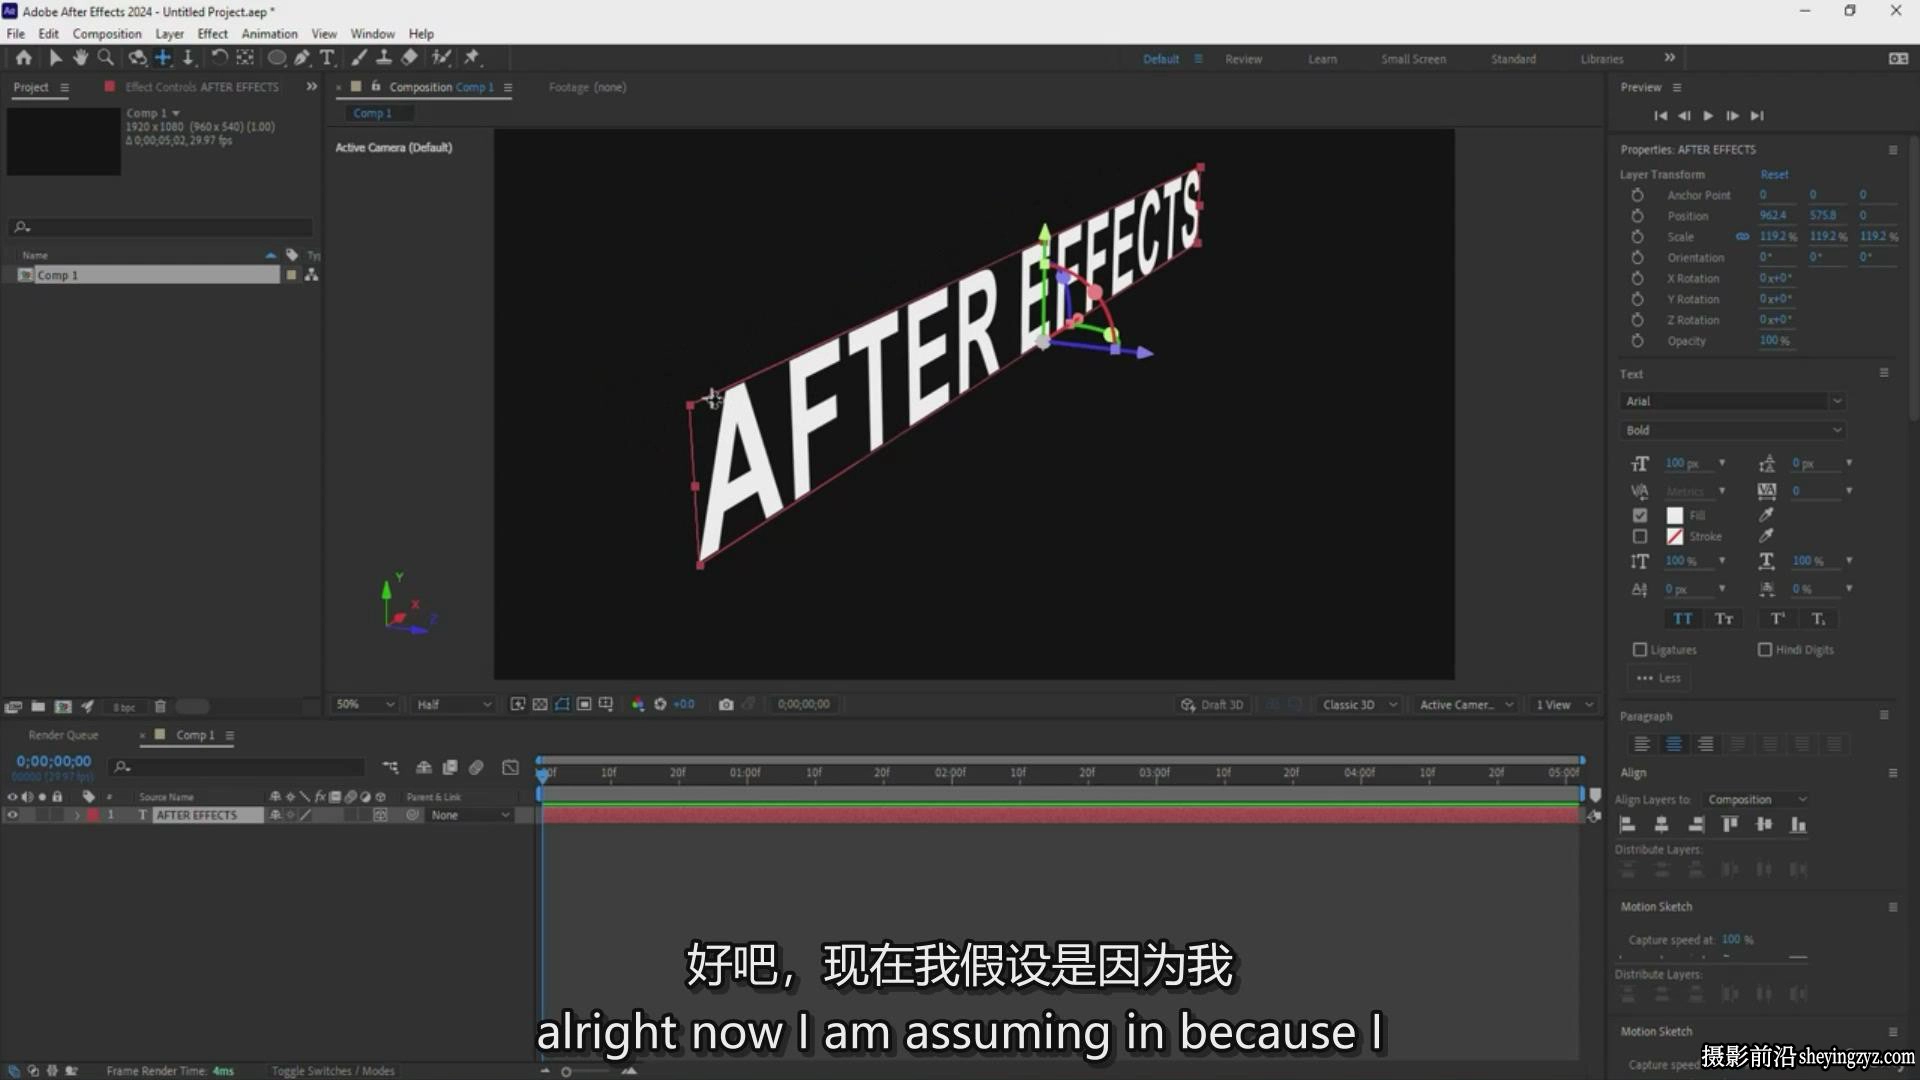This screenshot has width=1920, height=1080.
Task: Switch to the Effect Controls tab
Action: 201,87
